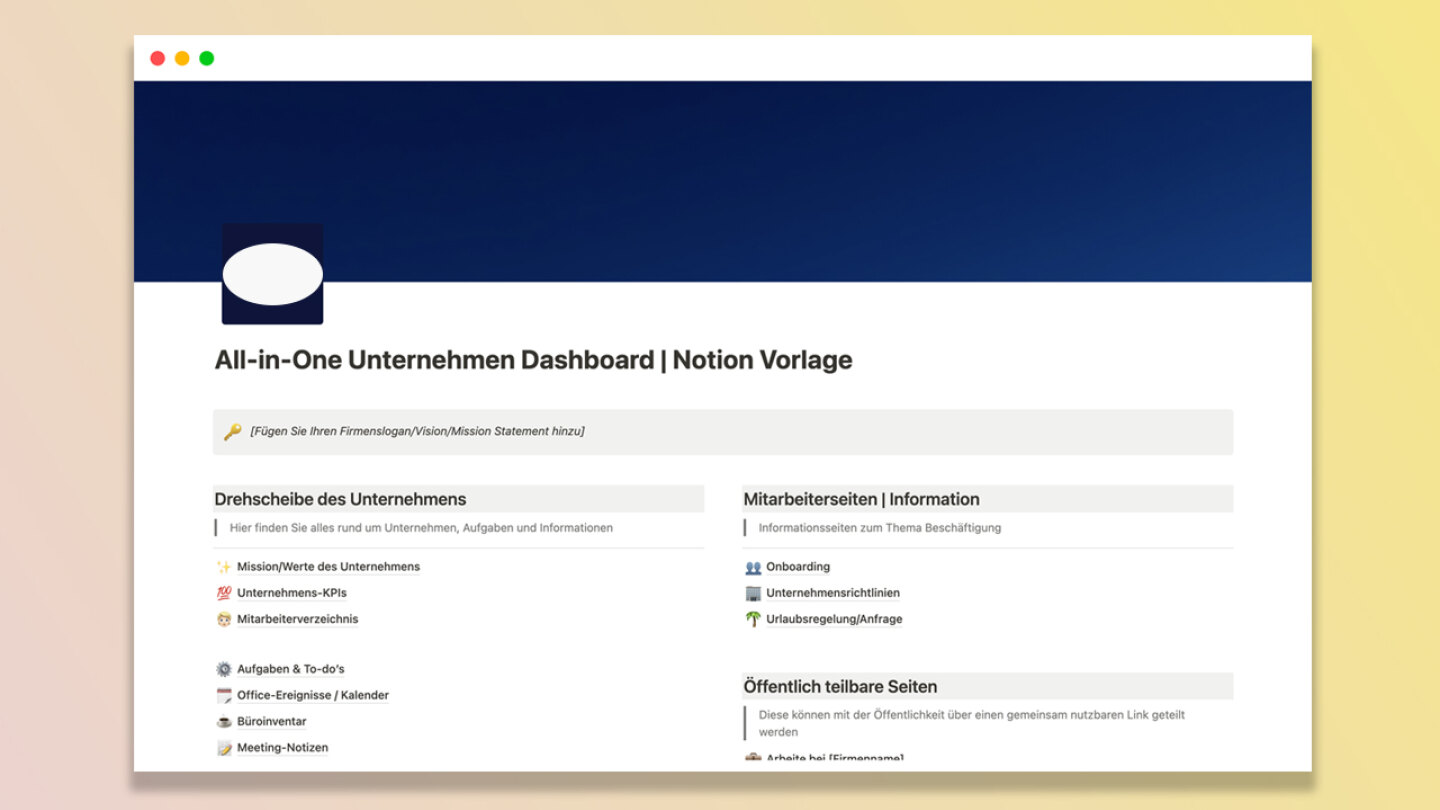Open the Urlaubsregelung/Anfrage page link

pyautogui.click(x=834, y=619)
